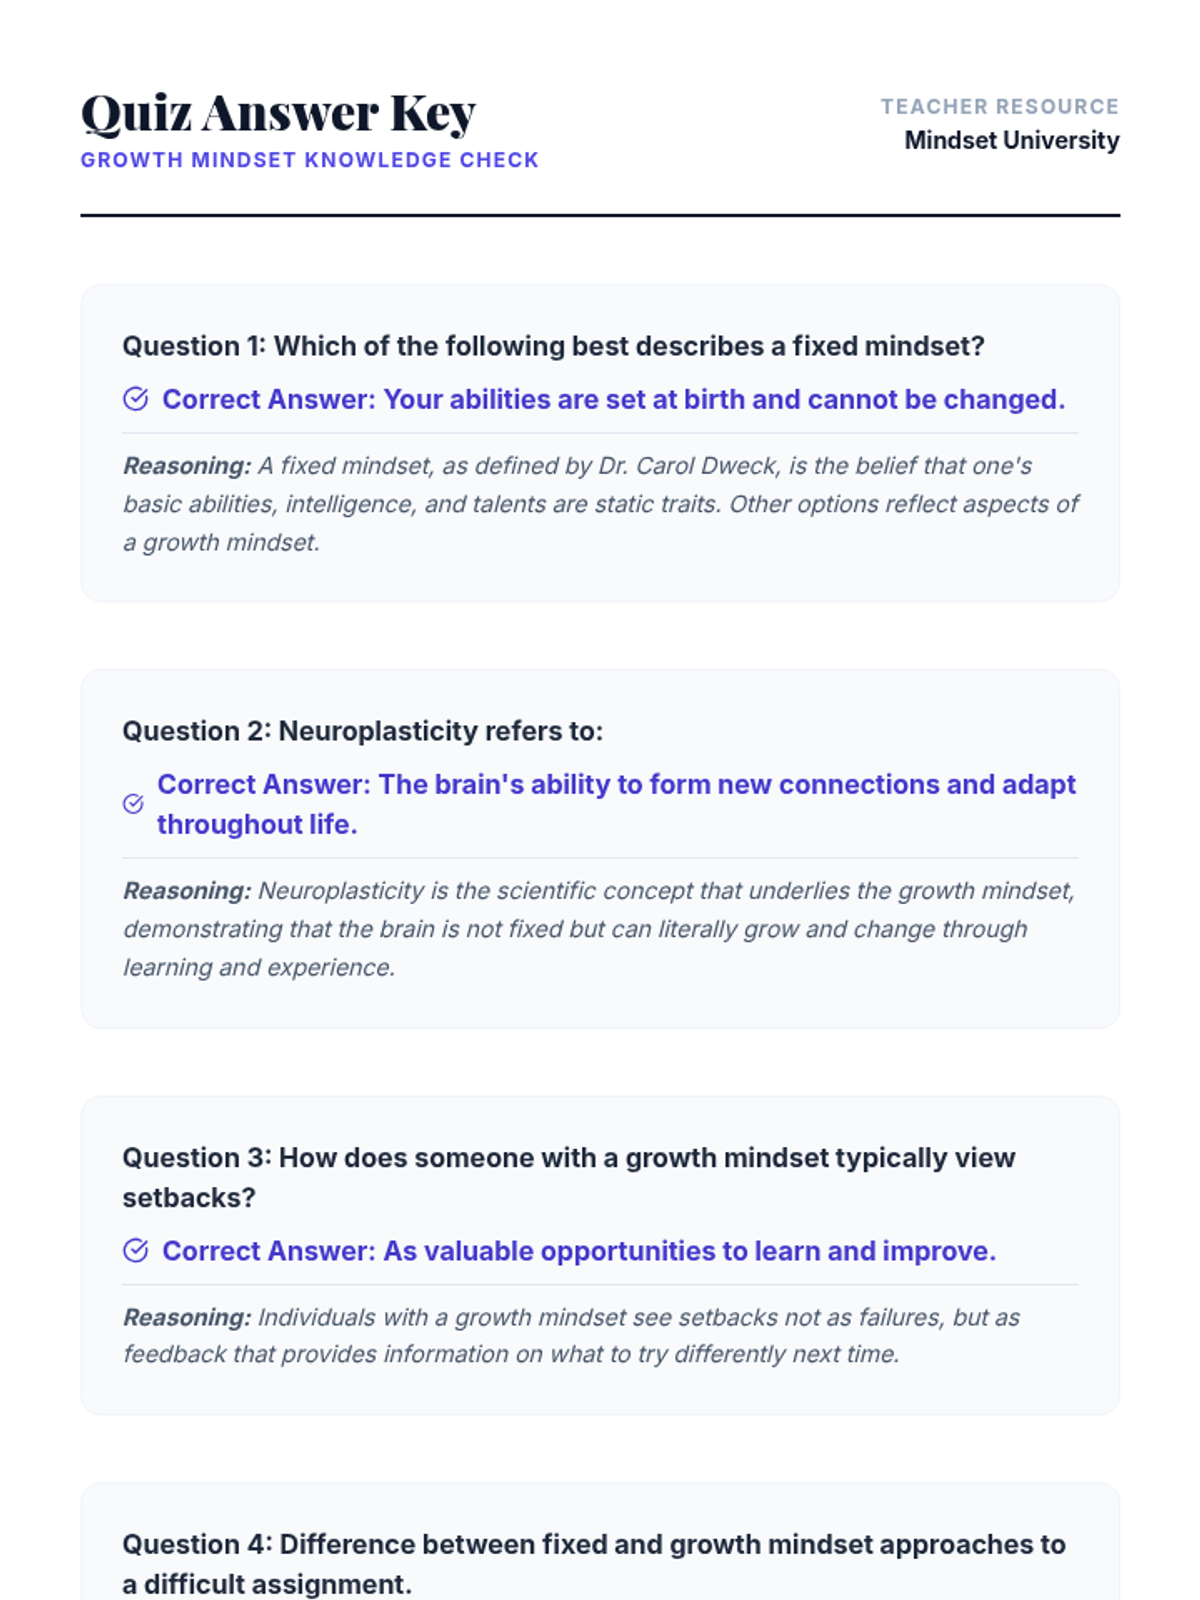
Task: Click the bold "Reasoning:" label under Question 3
Action: 187,1318
